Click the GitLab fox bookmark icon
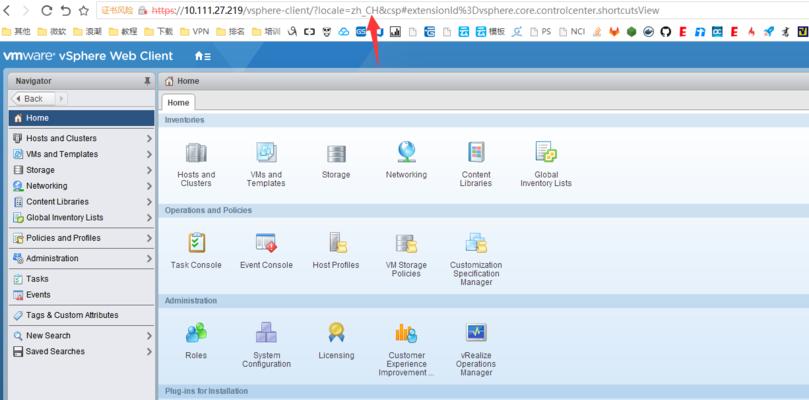The image size is (809, 400). point(614,32)
